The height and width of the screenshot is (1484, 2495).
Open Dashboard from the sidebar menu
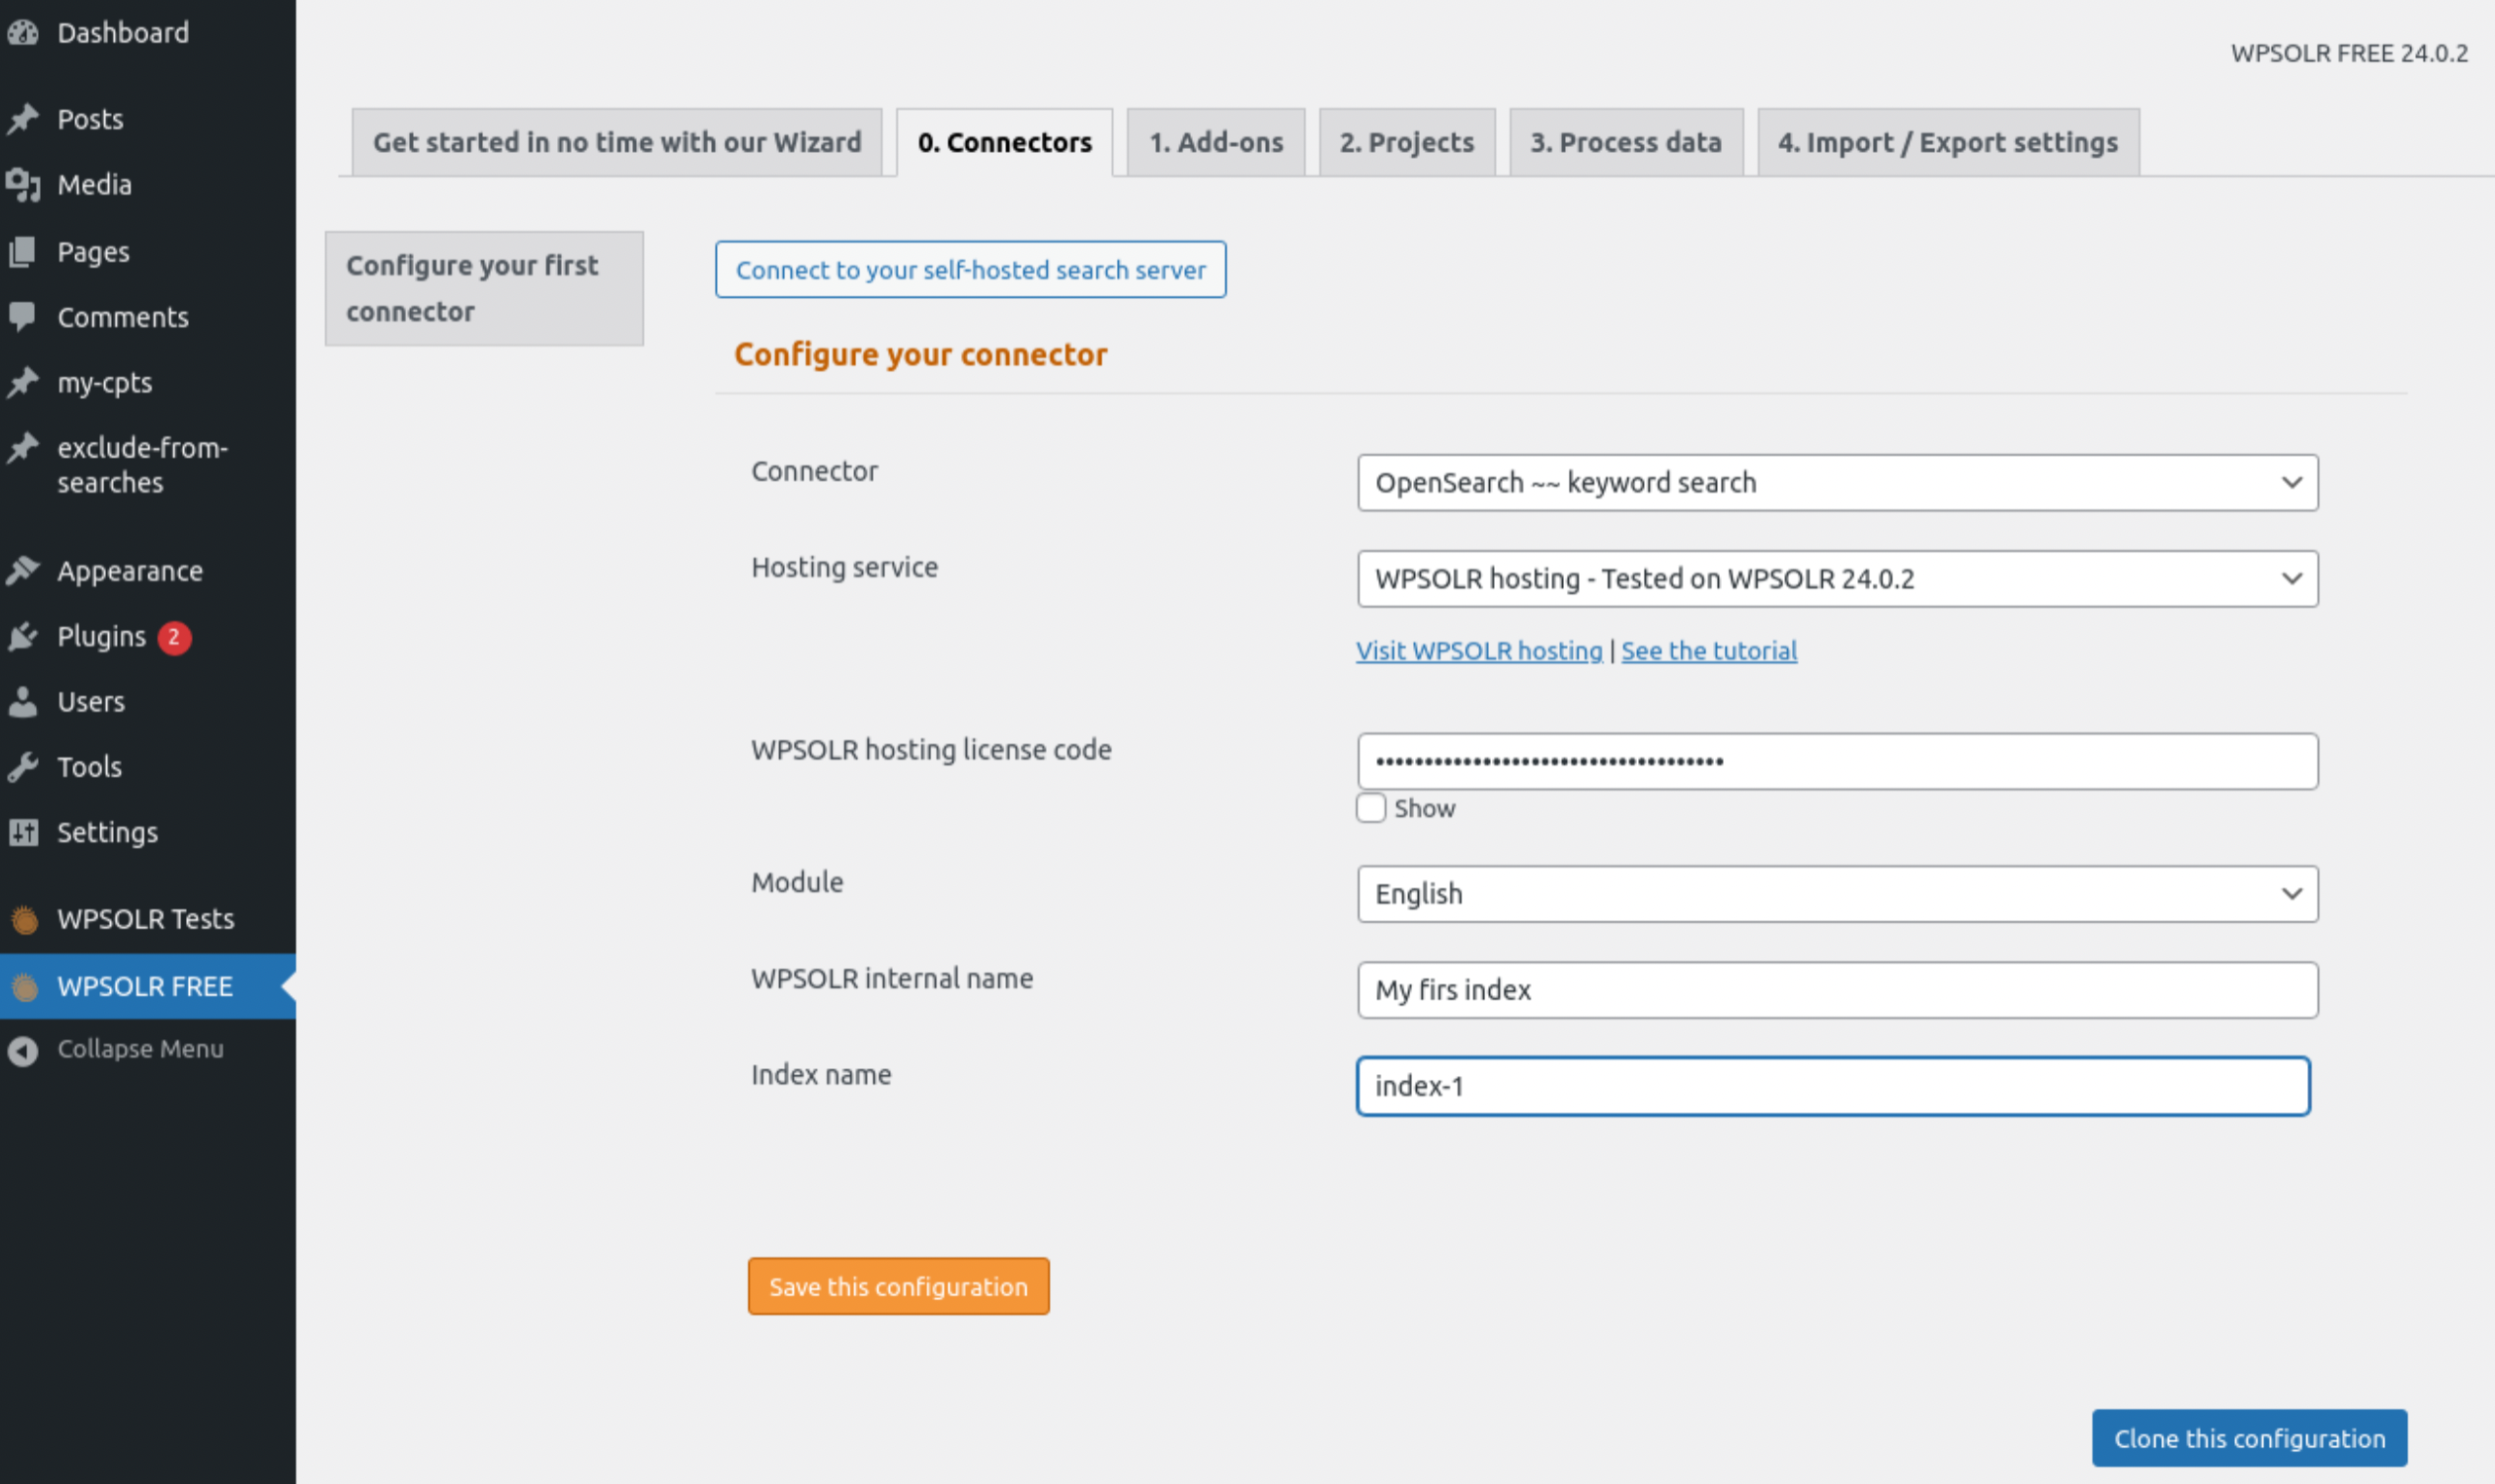coord(123,33)
